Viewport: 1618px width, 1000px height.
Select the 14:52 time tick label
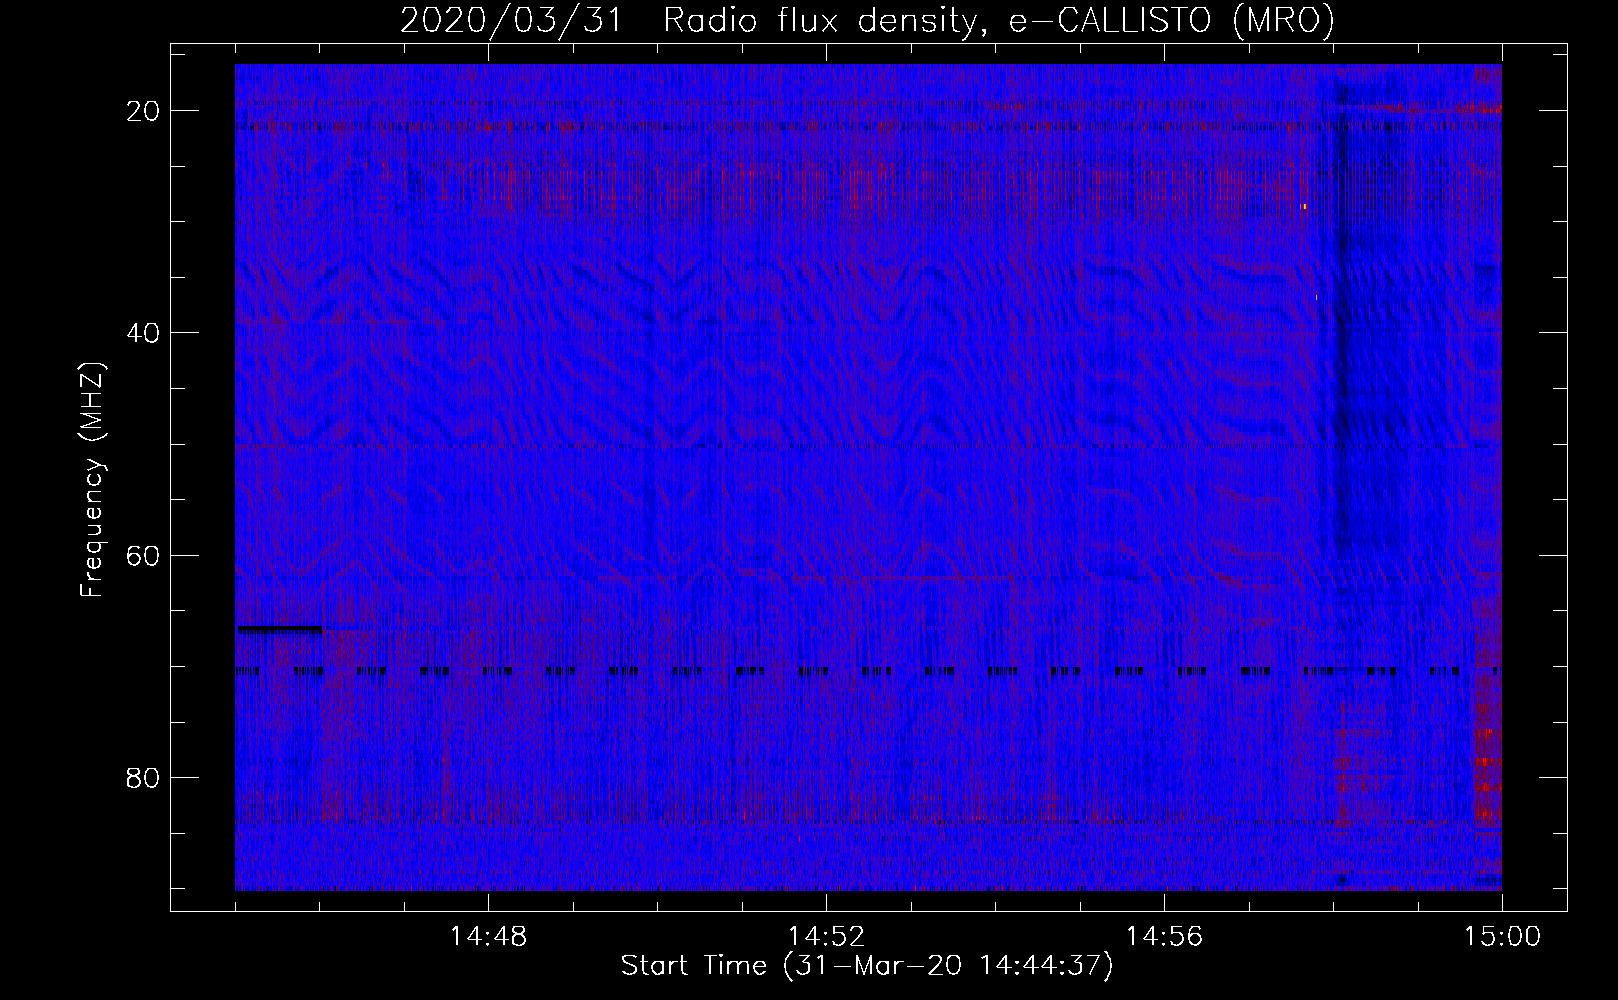pyautogui.click(x=826, y=937)
